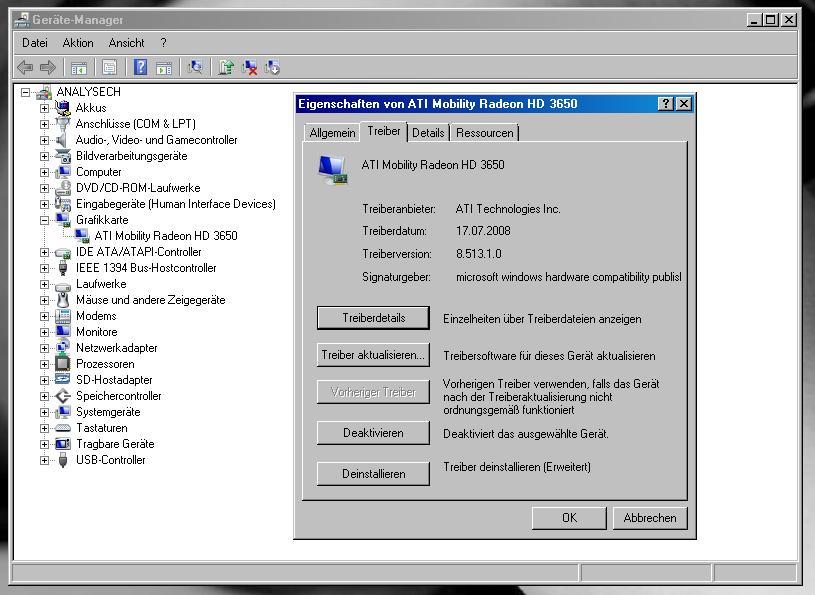Select the Netzwerkadapter label in the tree
The image size is (815, 595).
[x=116, y=348]
